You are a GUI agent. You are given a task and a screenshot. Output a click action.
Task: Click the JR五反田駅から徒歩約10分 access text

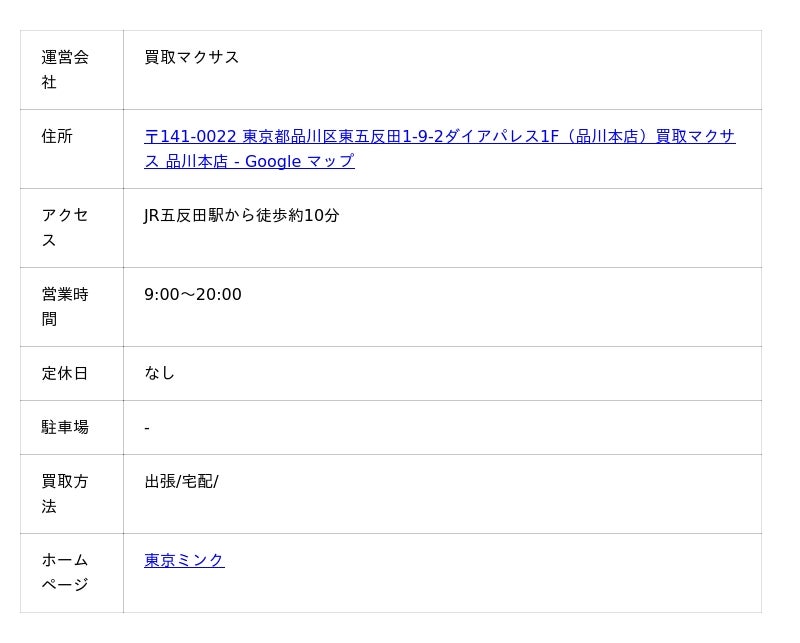point(241,215)
